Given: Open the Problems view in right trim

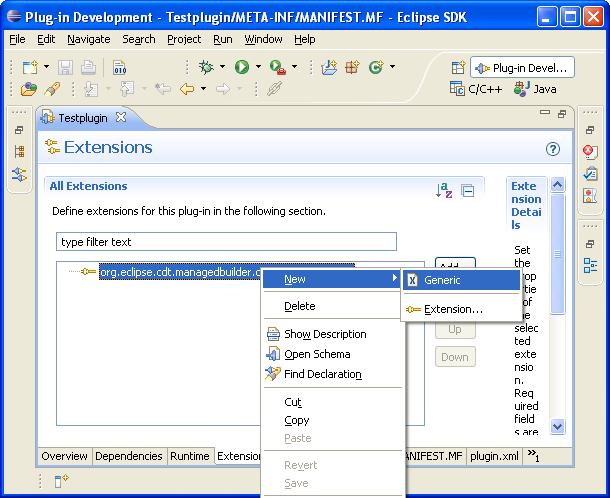Looking at the screenshot, I should tap(590, 151).
